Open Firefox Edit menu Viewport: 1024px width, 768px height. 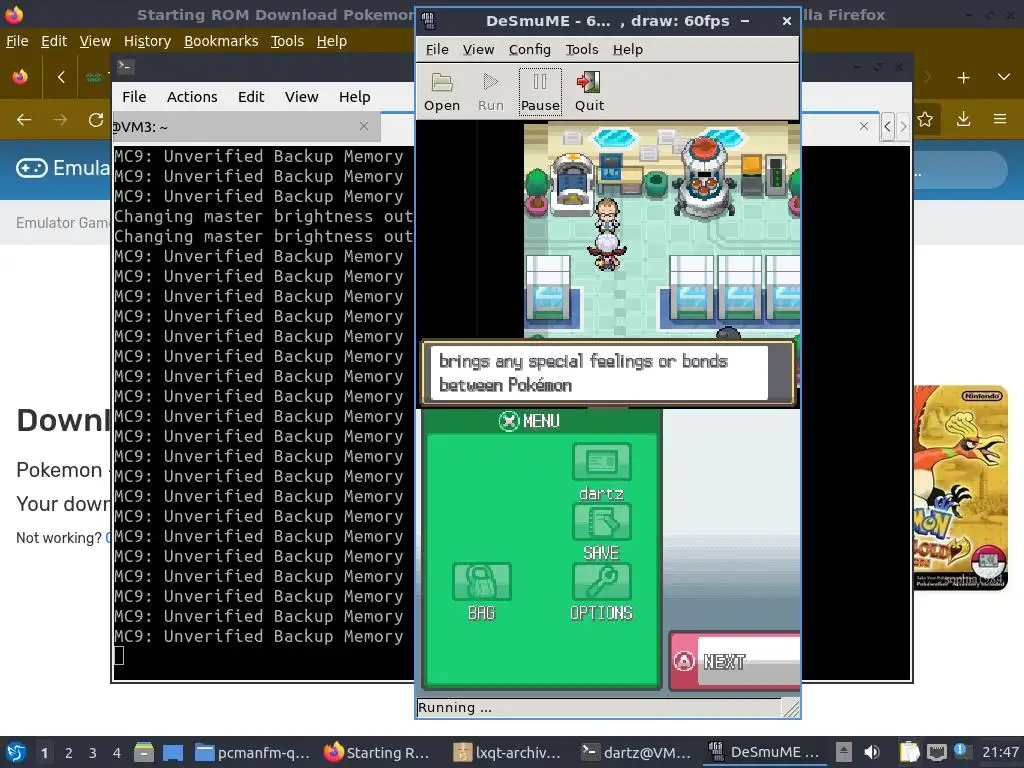pyautogui.click(x=54, y=41)
